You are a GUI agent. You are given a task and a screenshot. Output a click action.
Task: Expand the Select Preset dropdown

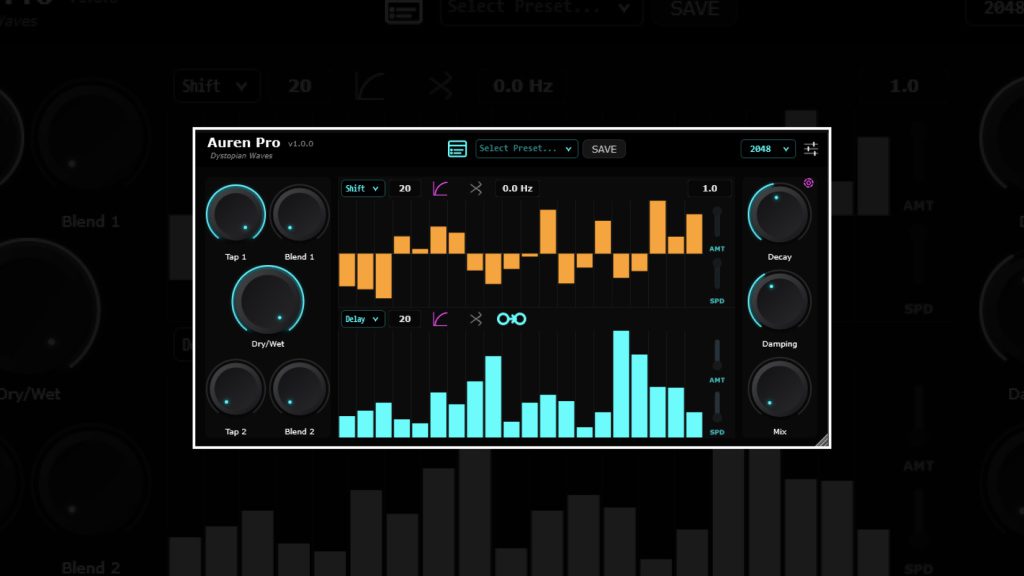[527, 149]
